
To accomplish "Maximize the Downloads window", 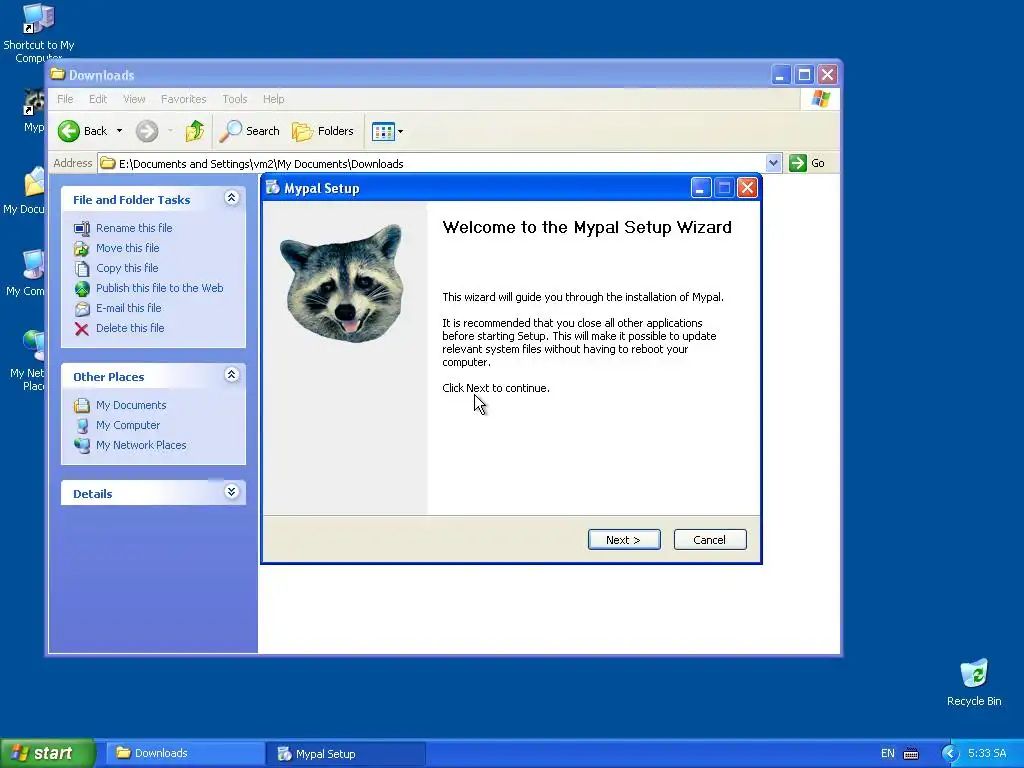I will 804,74.
